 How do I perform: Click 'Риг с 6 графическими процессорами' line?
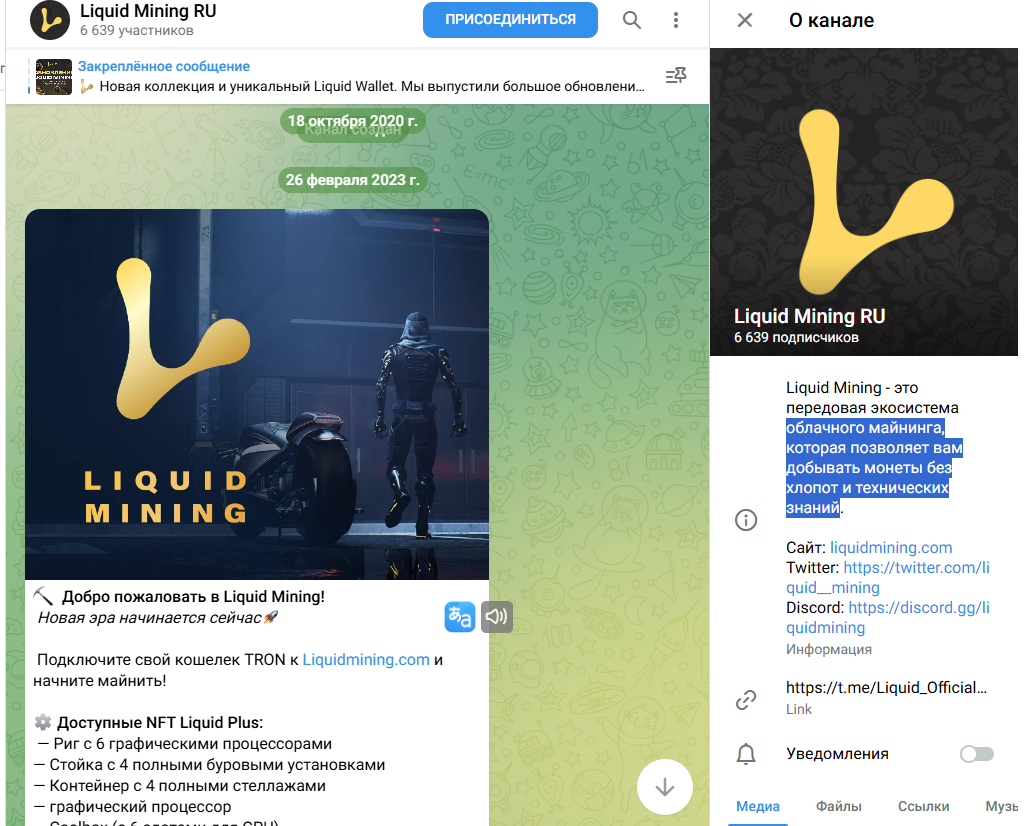193,744
